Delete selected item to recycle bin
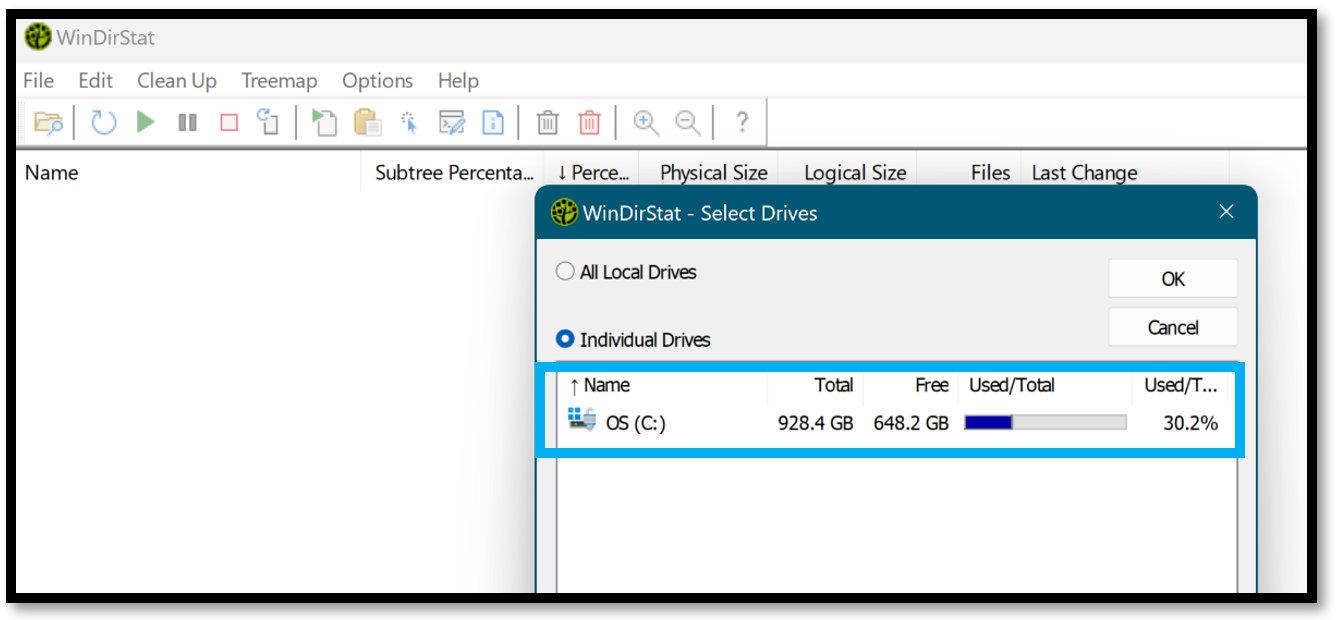The width and height of the screenshot is (1340, 620). point(546,122)
